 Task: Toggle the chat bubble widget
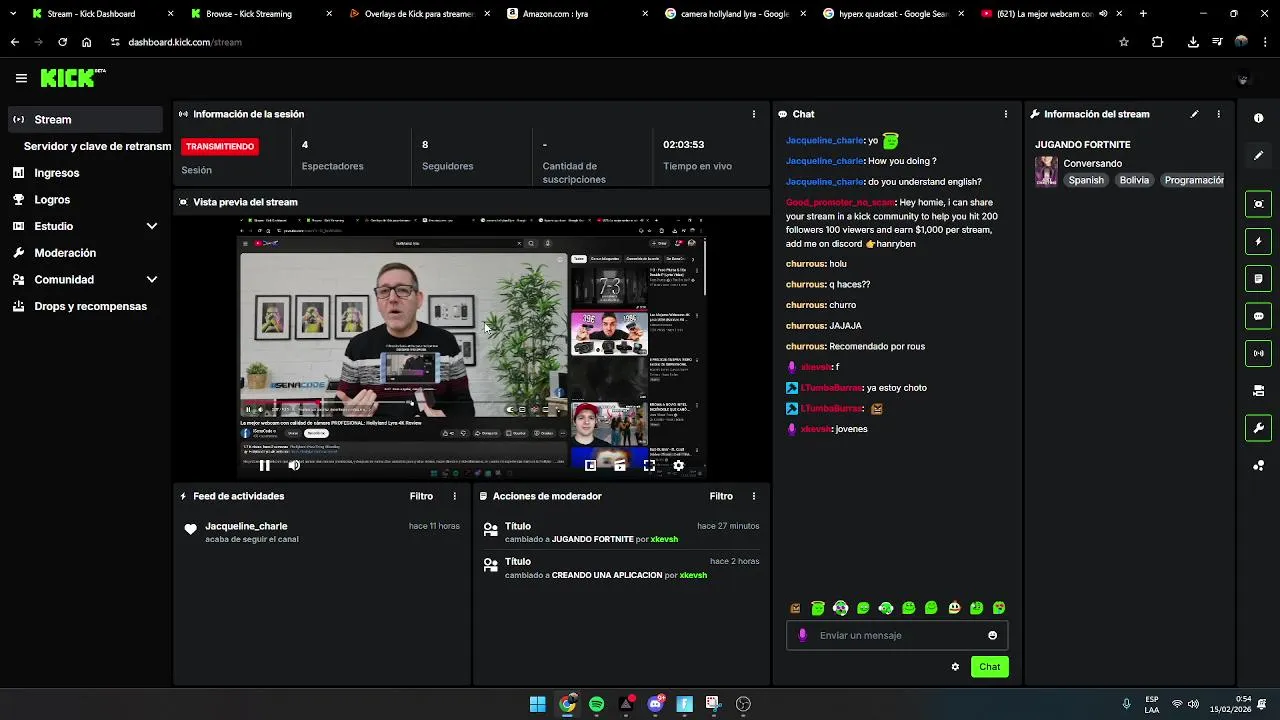coord(1258,316)
